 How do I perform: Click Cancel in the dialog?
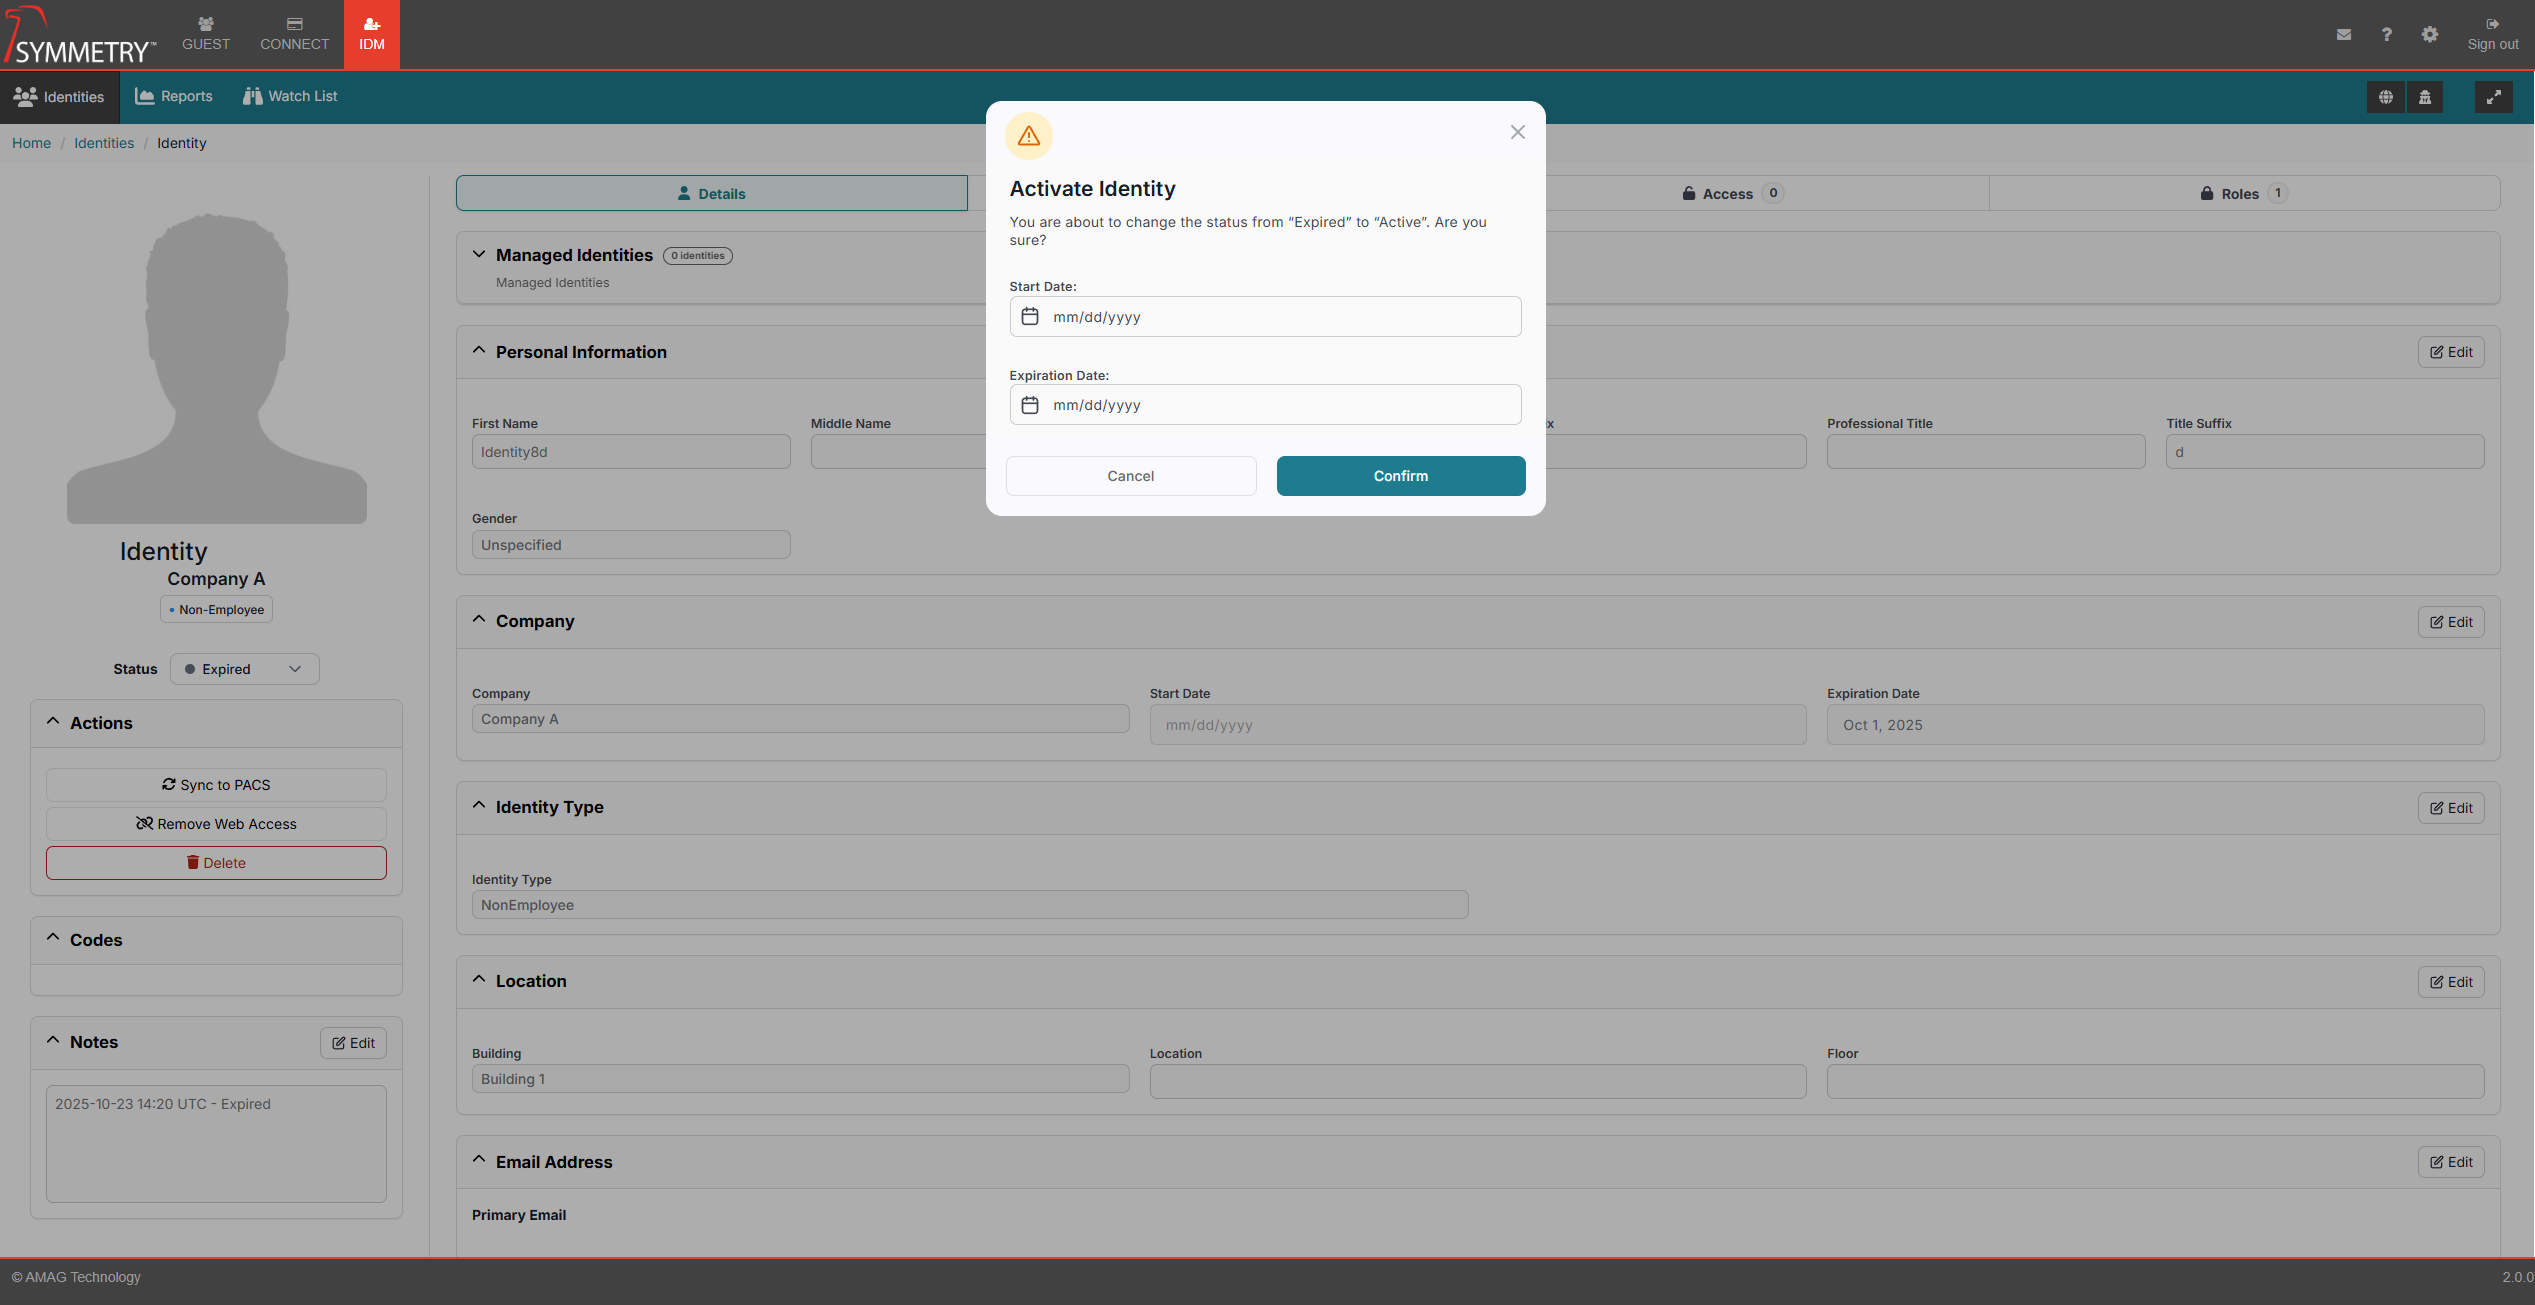tap(1130, 476)
